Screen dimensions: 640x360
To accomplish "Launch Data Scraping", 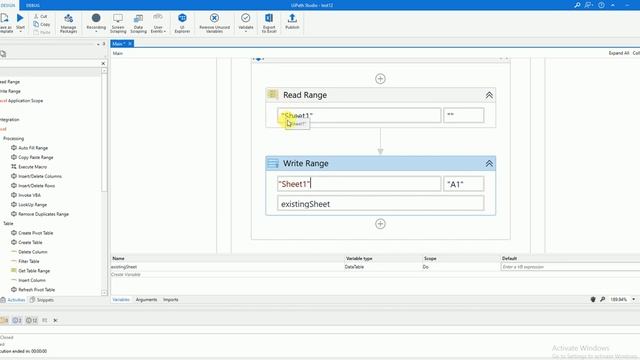I will tap(138, 23).
